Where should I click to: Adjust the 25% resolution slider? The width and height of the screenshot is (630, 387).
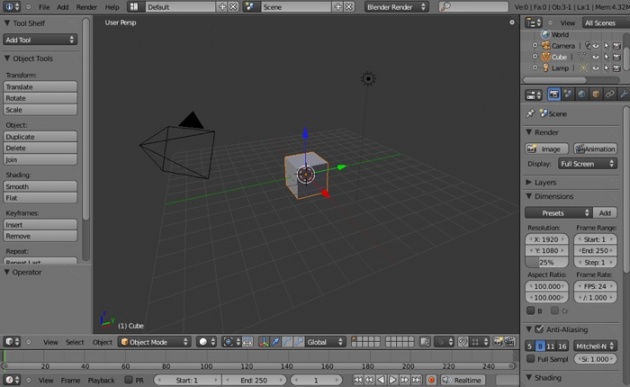coord(546,262)
